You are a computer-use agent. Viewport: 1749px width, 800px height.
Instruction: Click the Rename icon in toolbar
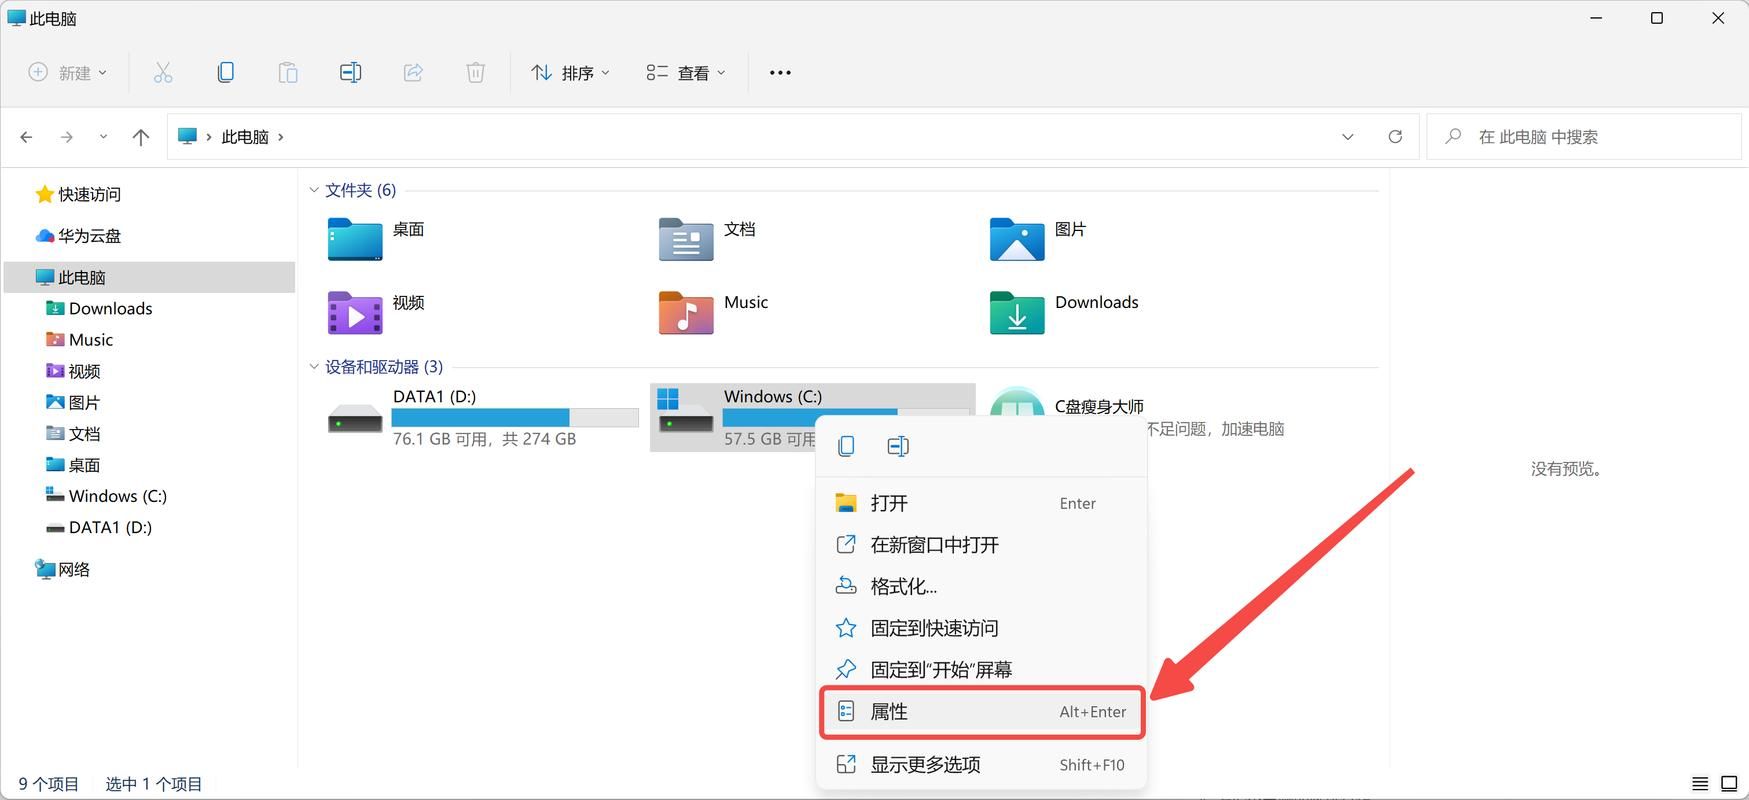350,72
